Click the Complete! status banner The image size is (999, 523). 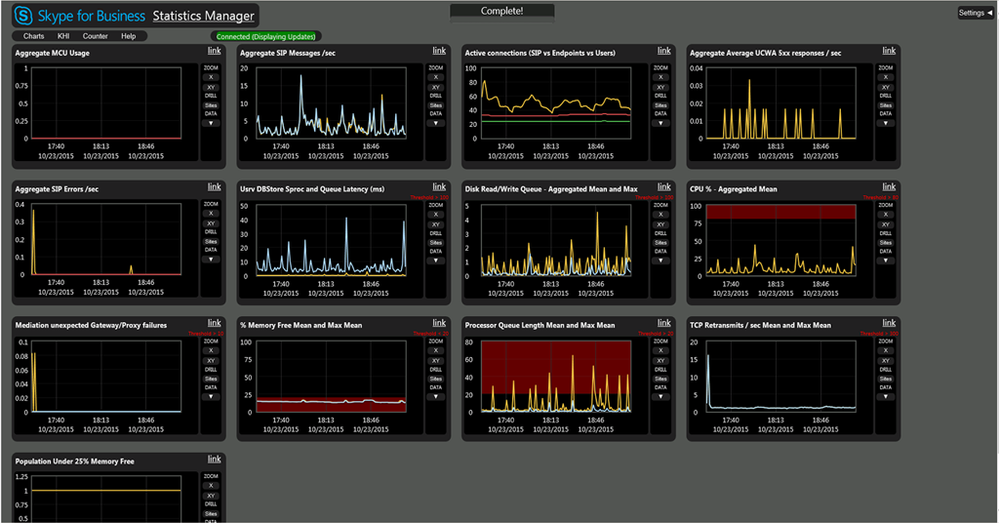click(x=502, y=11)
